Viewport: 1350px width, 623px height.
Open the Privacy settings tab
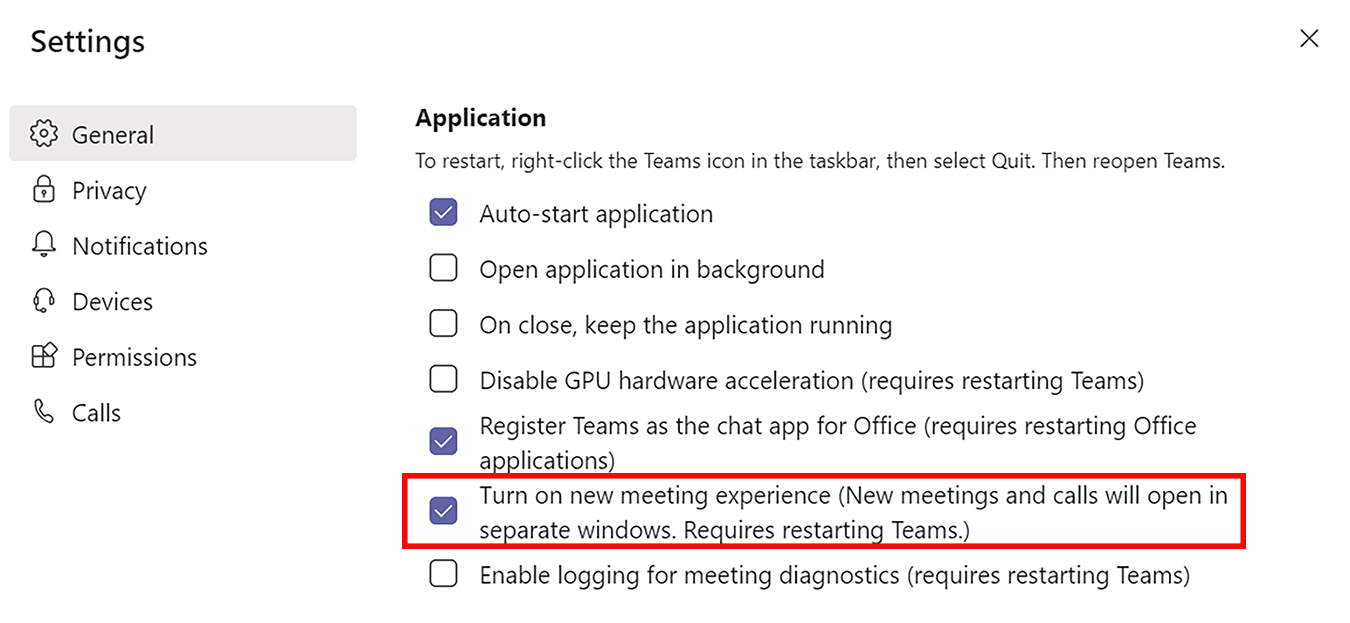coord(109,190)
